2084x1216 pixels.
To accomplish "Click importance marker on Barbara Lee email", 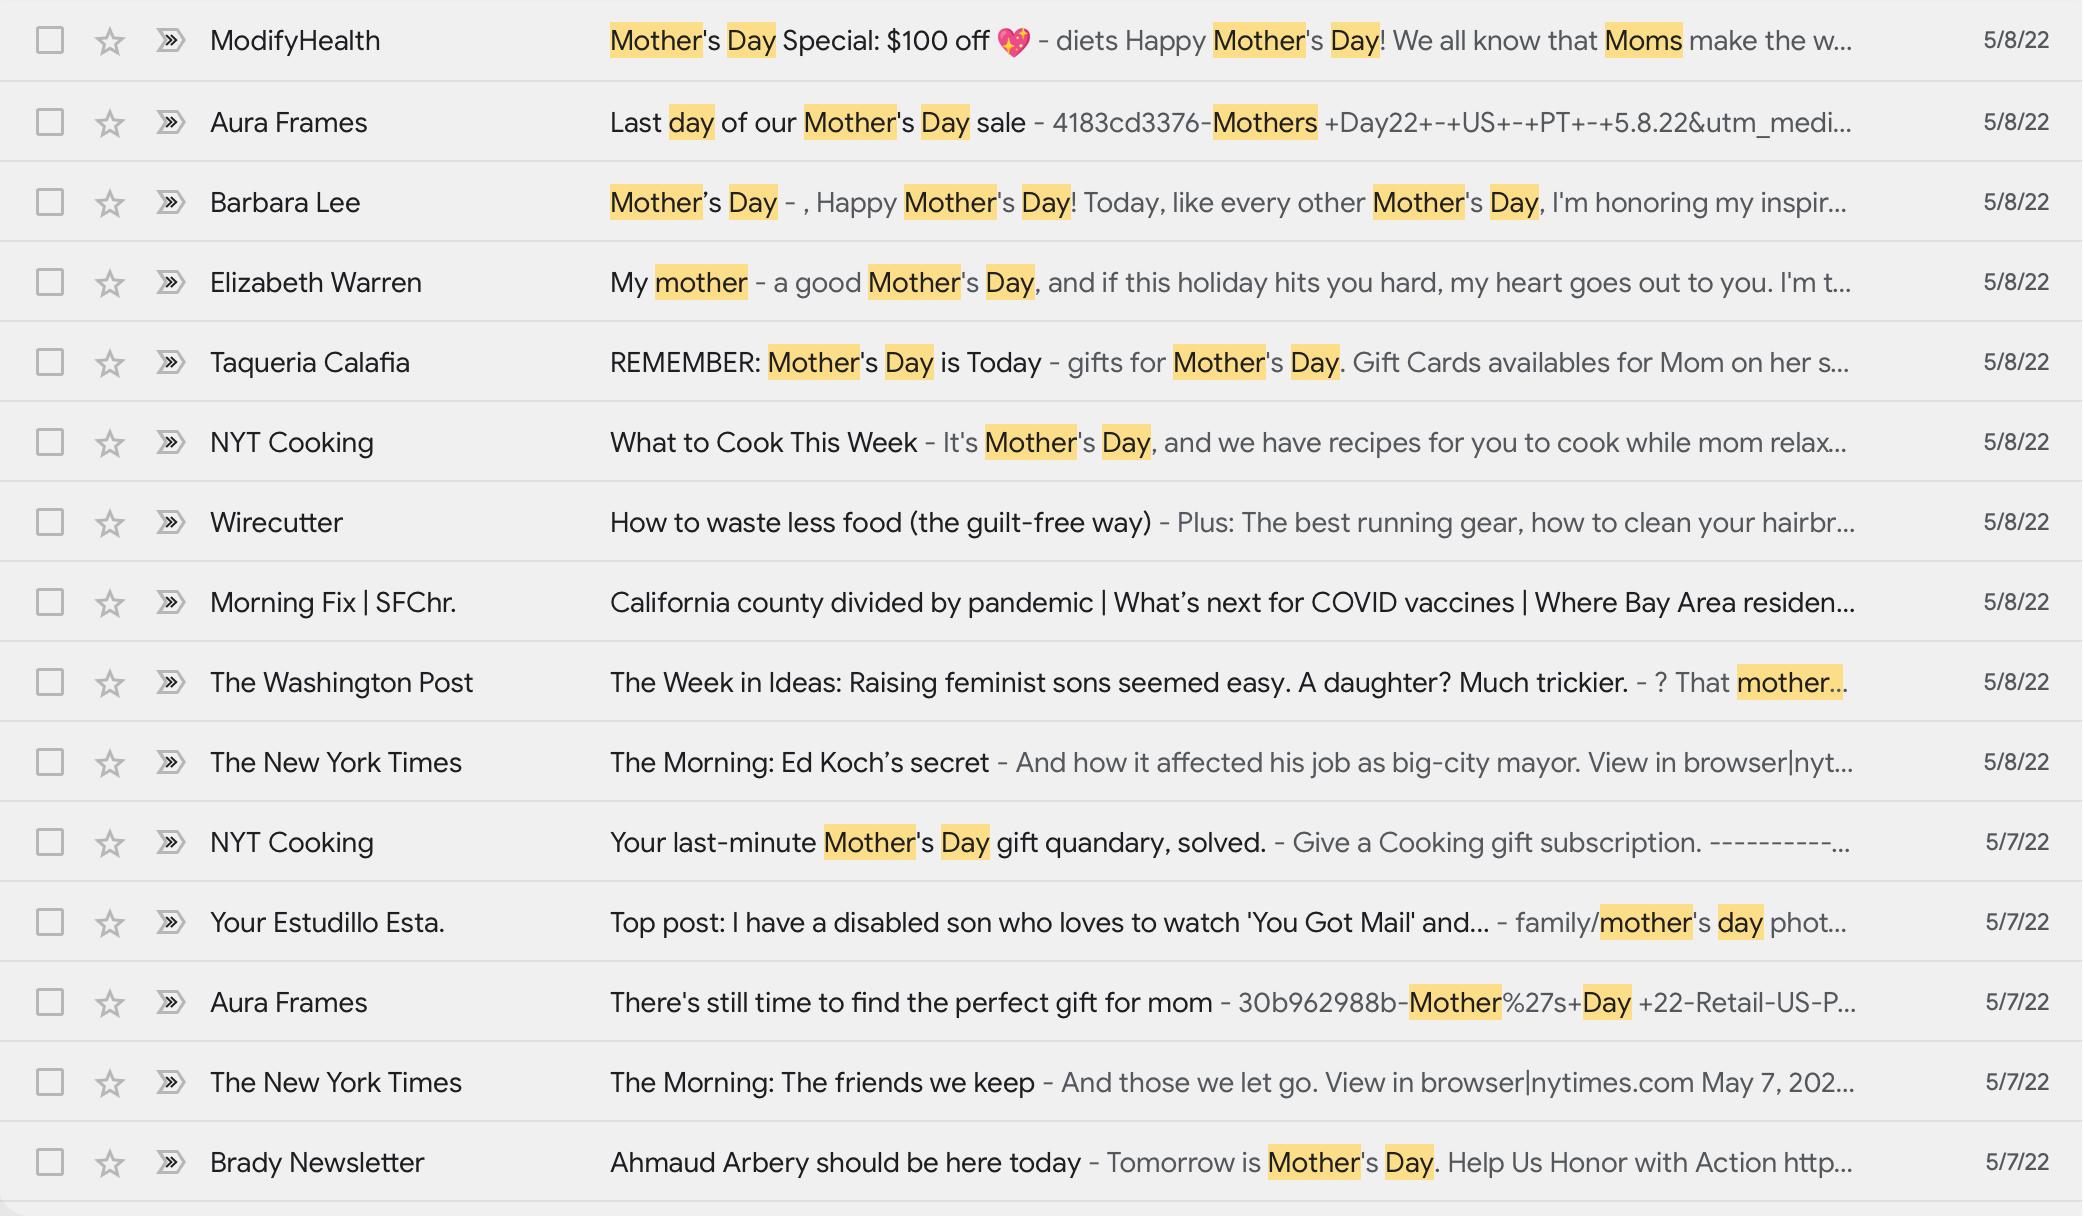I will point(171,202).
